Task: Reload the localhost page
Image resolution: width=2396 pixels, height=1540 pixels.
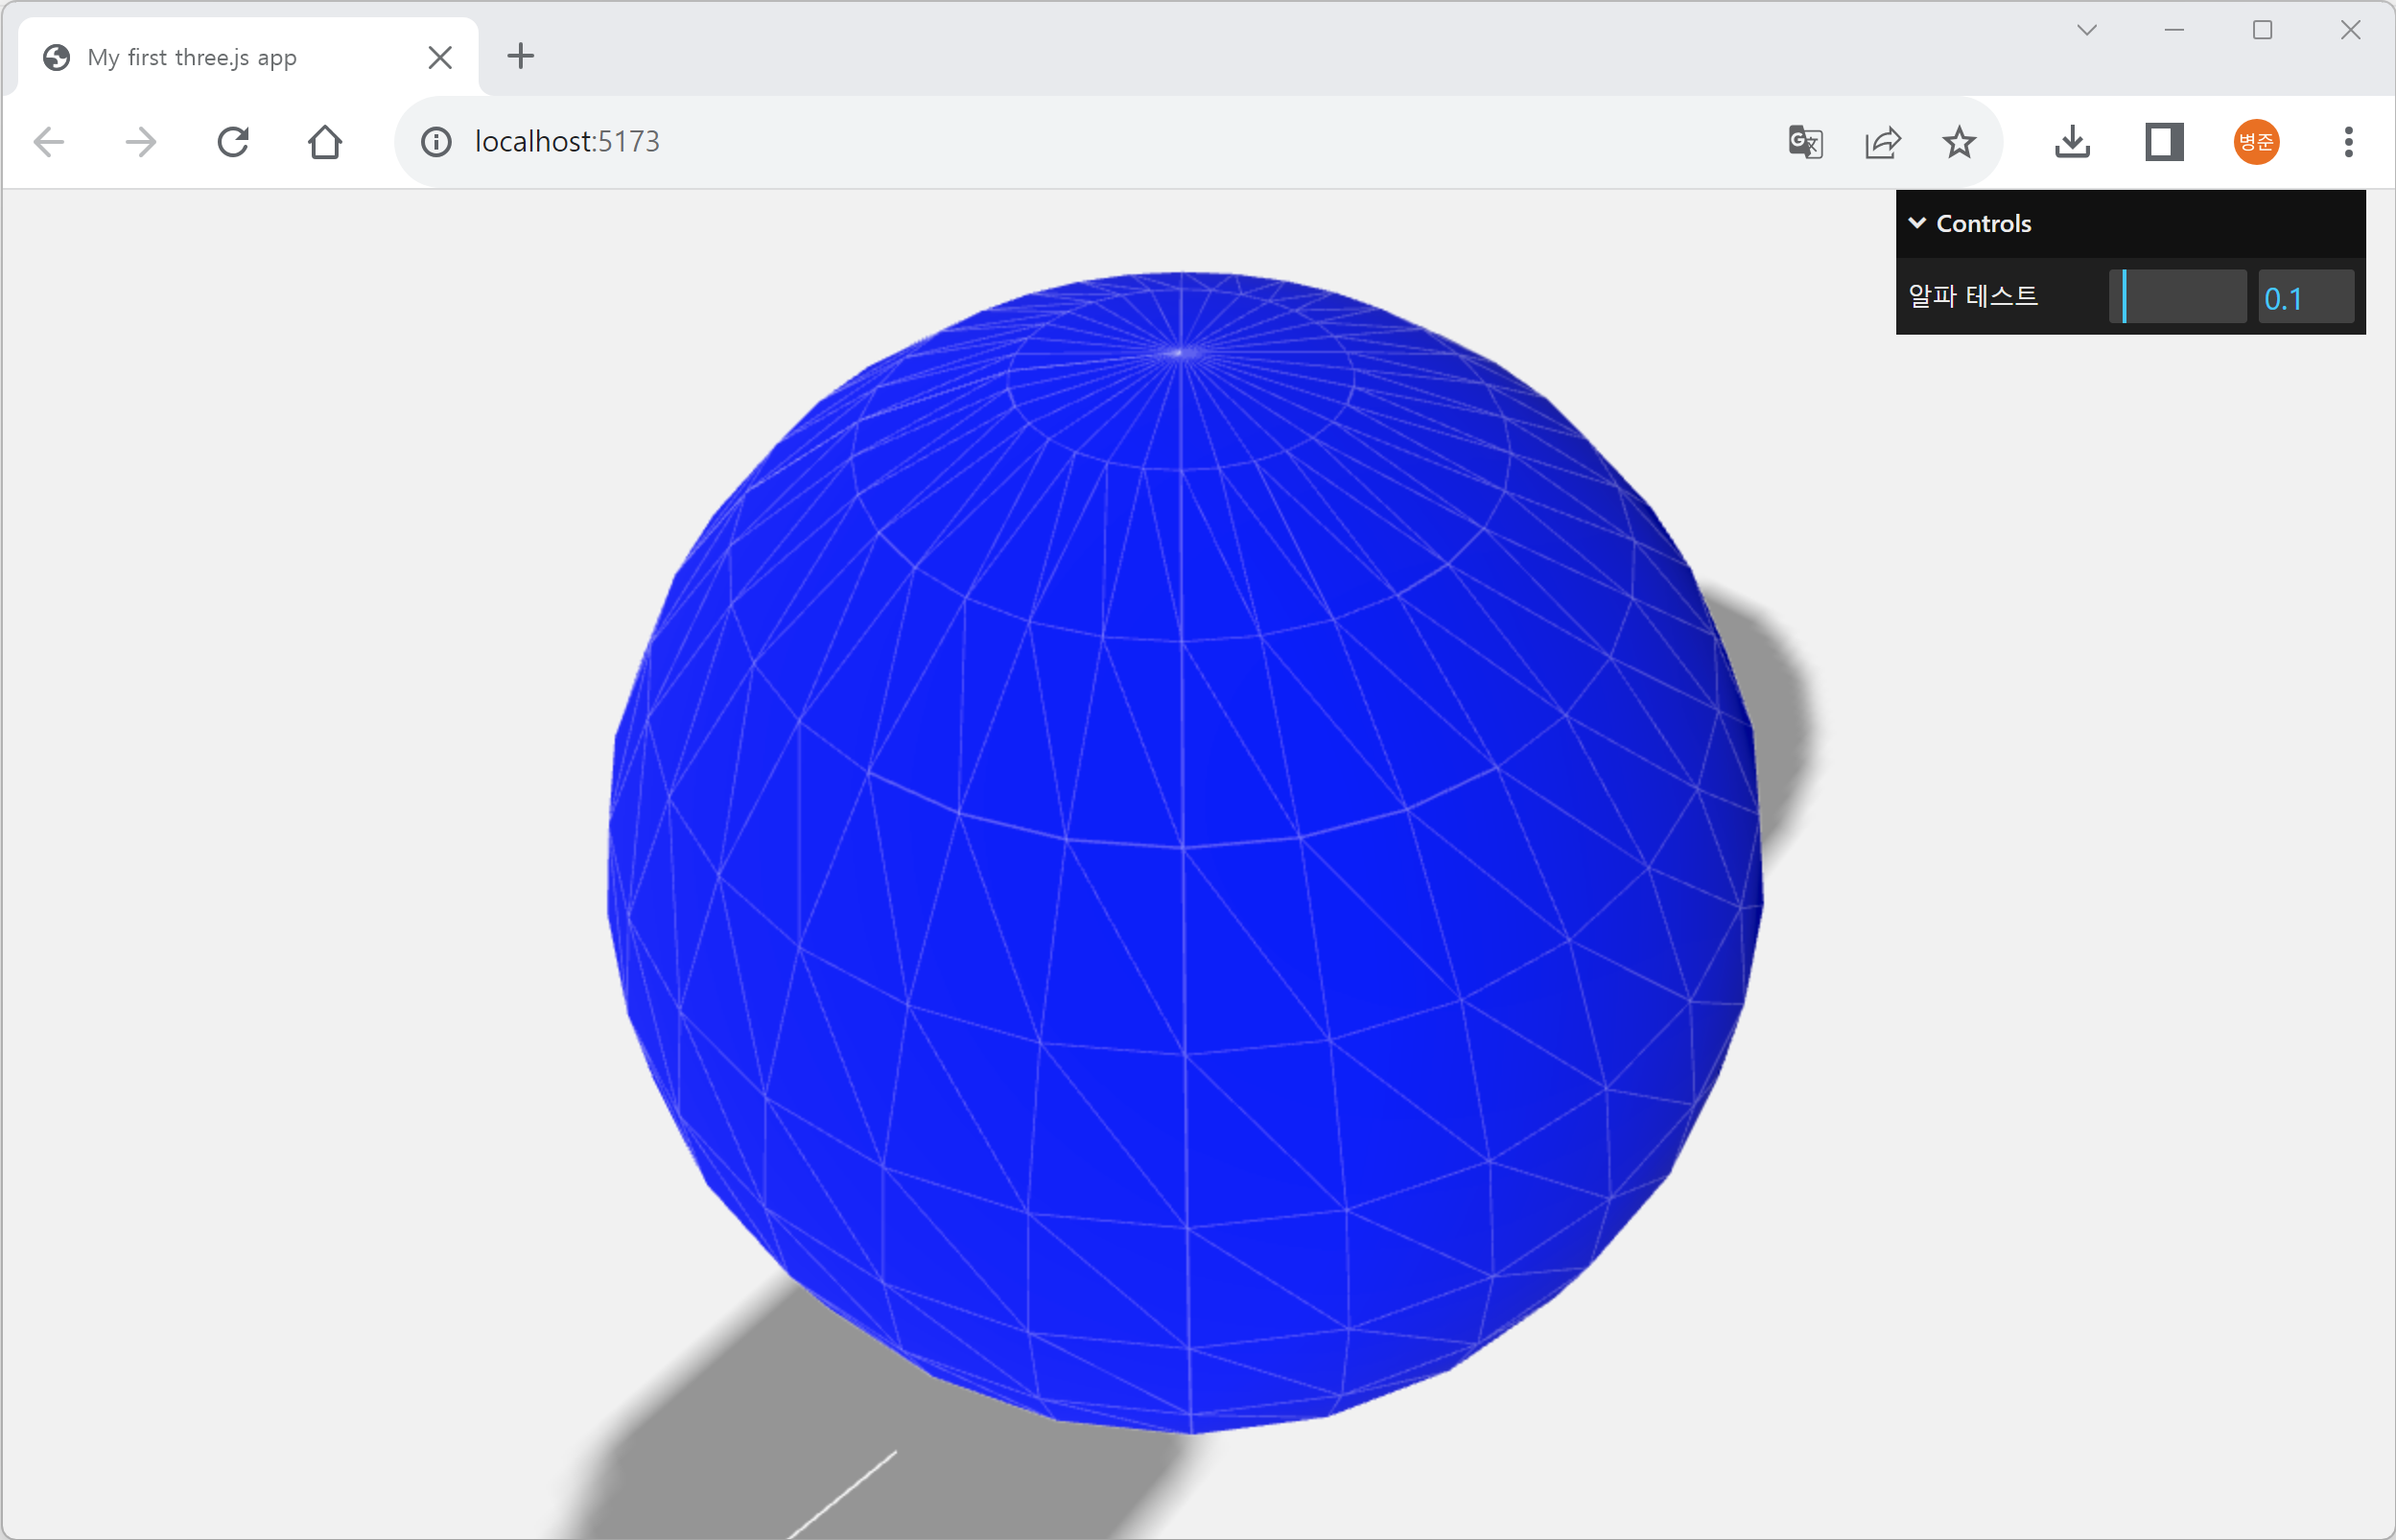Action: coord(233,142)
